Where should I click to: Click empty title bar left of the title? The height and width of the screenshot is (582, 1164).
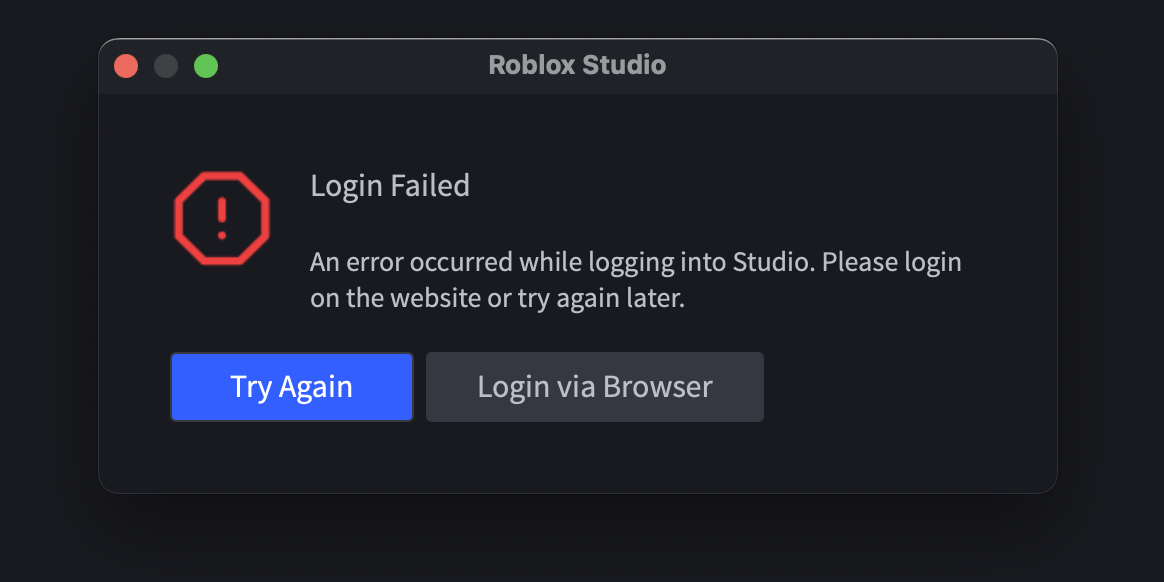click(350, 66)
